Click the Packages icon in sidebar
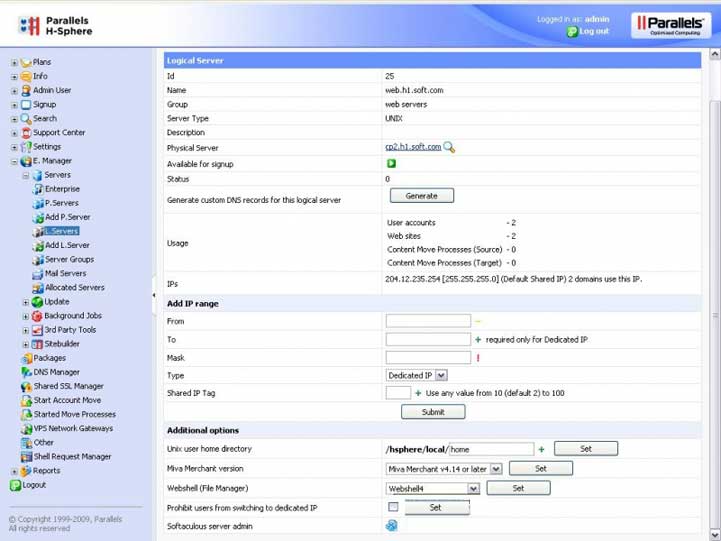Viewport: 721px width, 541px height. tap(26, 358)
